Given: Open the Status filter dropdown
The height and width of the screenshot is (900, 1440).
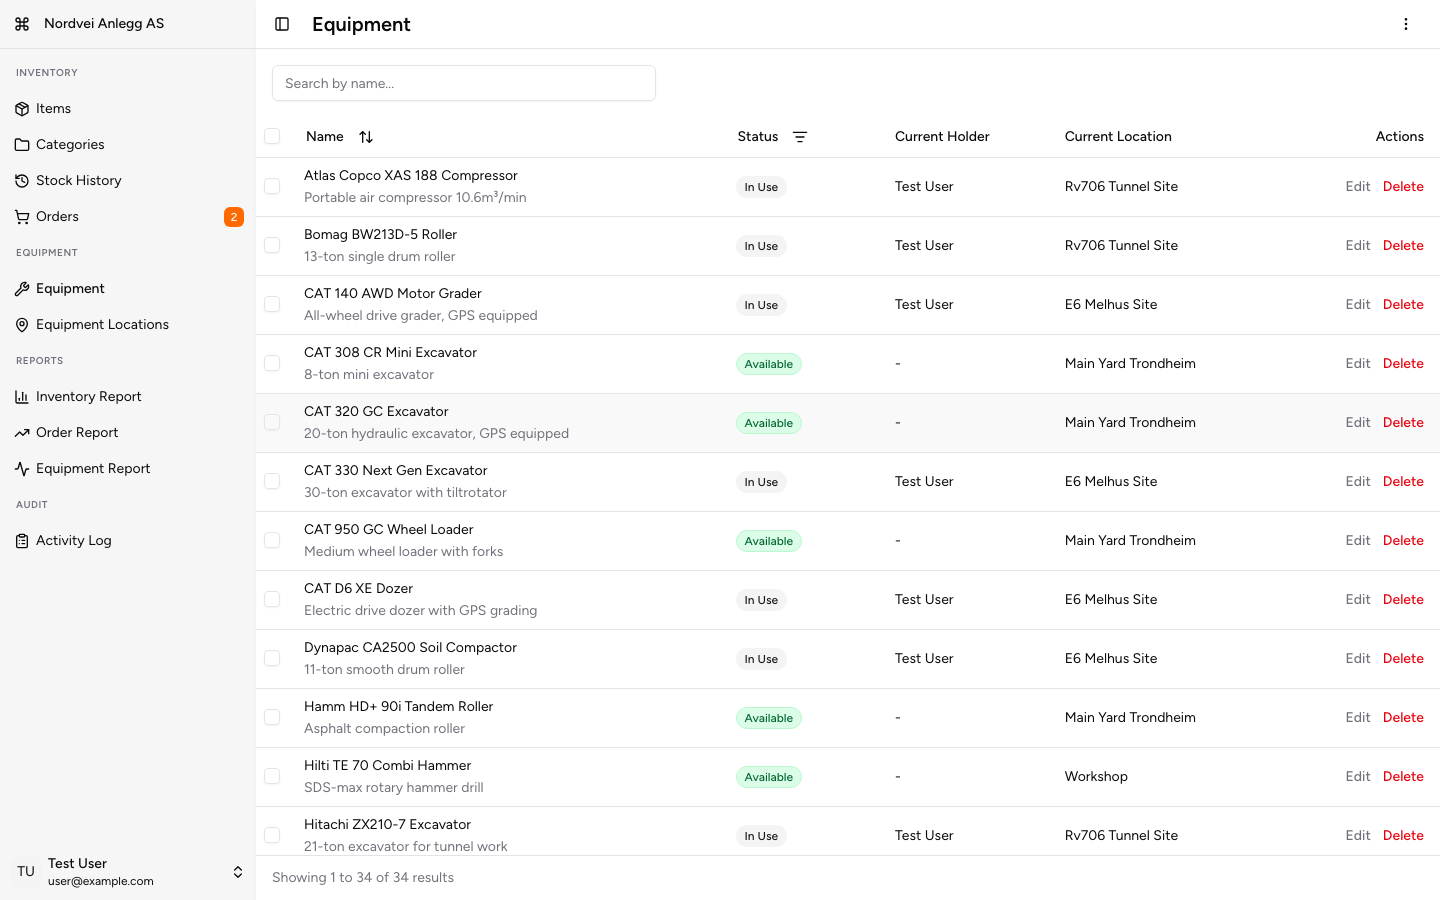Looking at the screenshot, I should pyautogui.click(x=800, y=136).
